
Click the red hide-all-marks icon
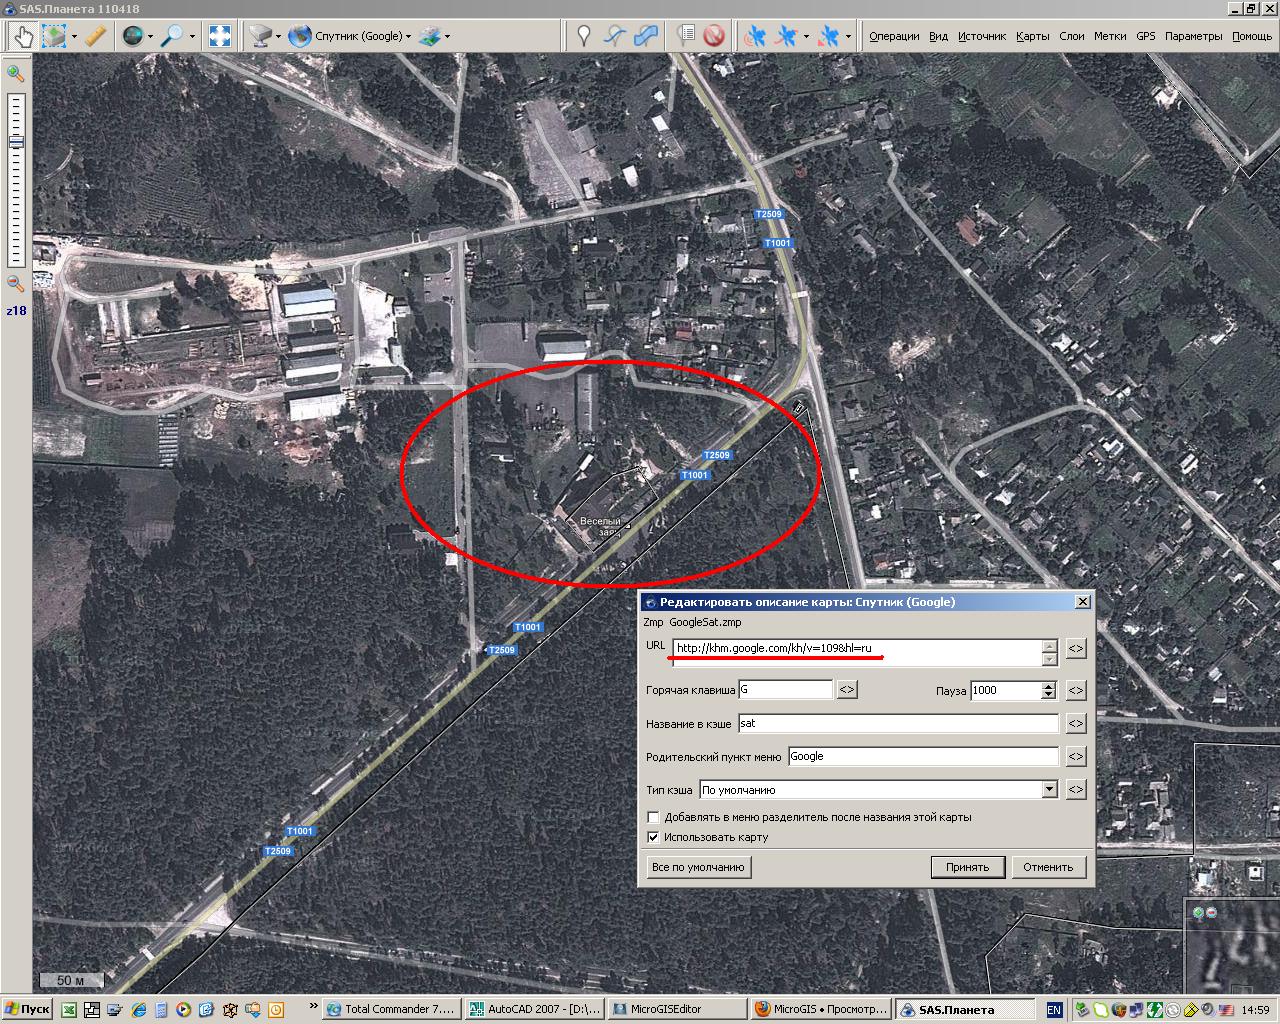[713, 36]
